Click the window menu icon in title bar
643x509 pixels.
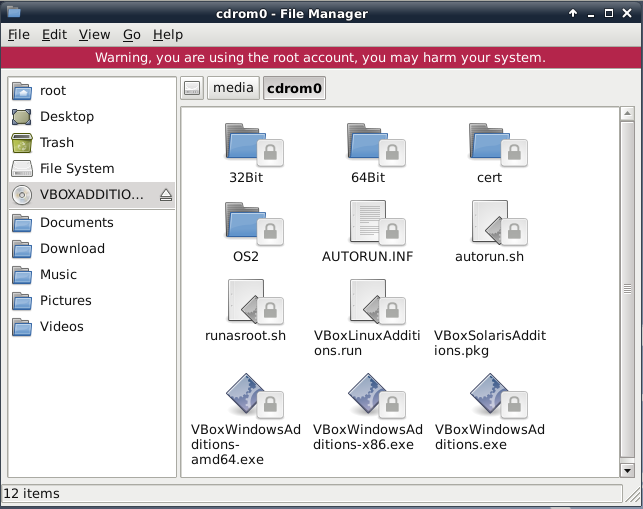pyautogui.click(x=13, y=12)
